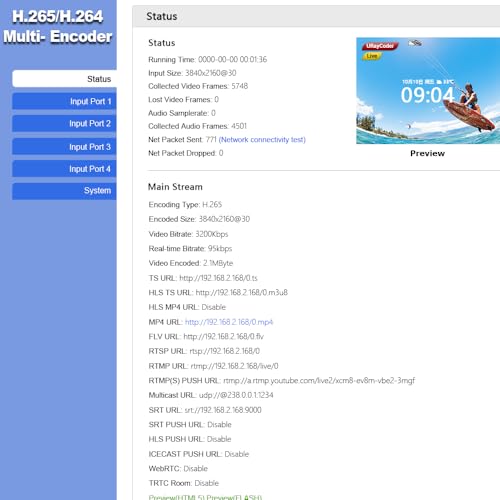Click Net Packet Dropped: 0 line
Image resolution: width=500 pixels, height=500 pixels.
pyautogui.click(x=186, y=153)
